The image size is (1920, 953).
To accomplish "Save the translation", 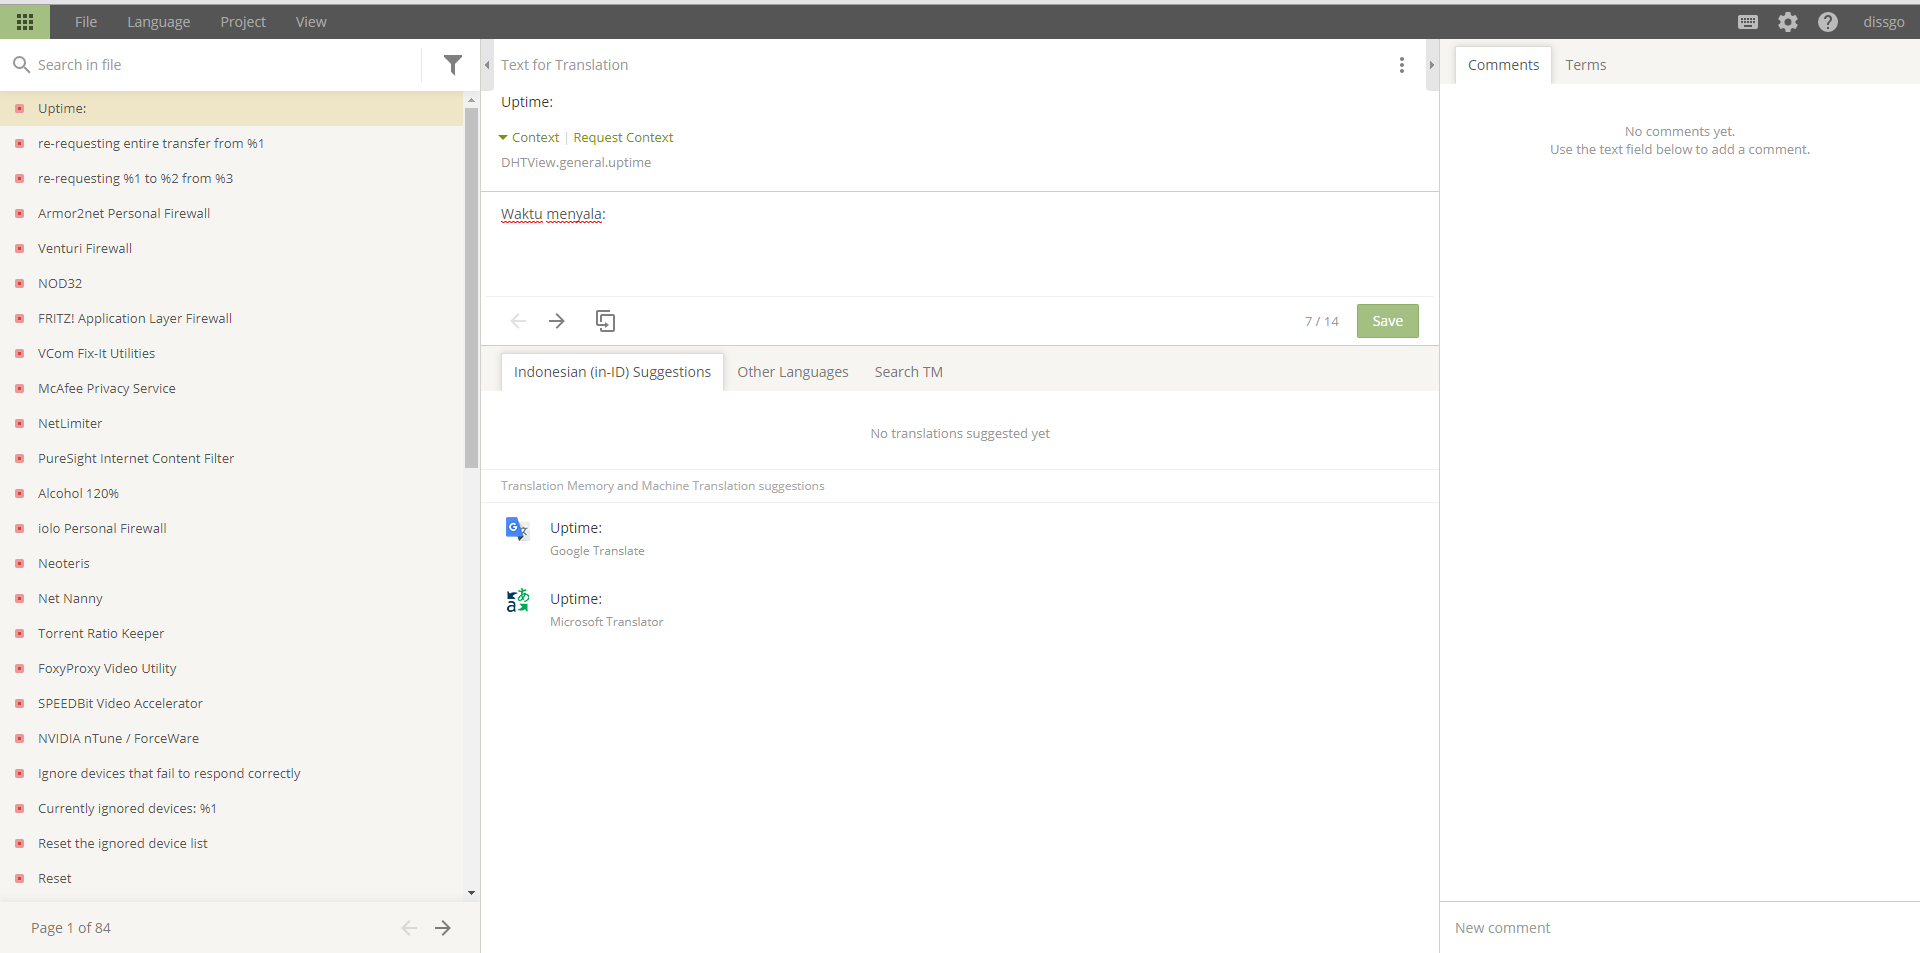I will (1387, 321).
